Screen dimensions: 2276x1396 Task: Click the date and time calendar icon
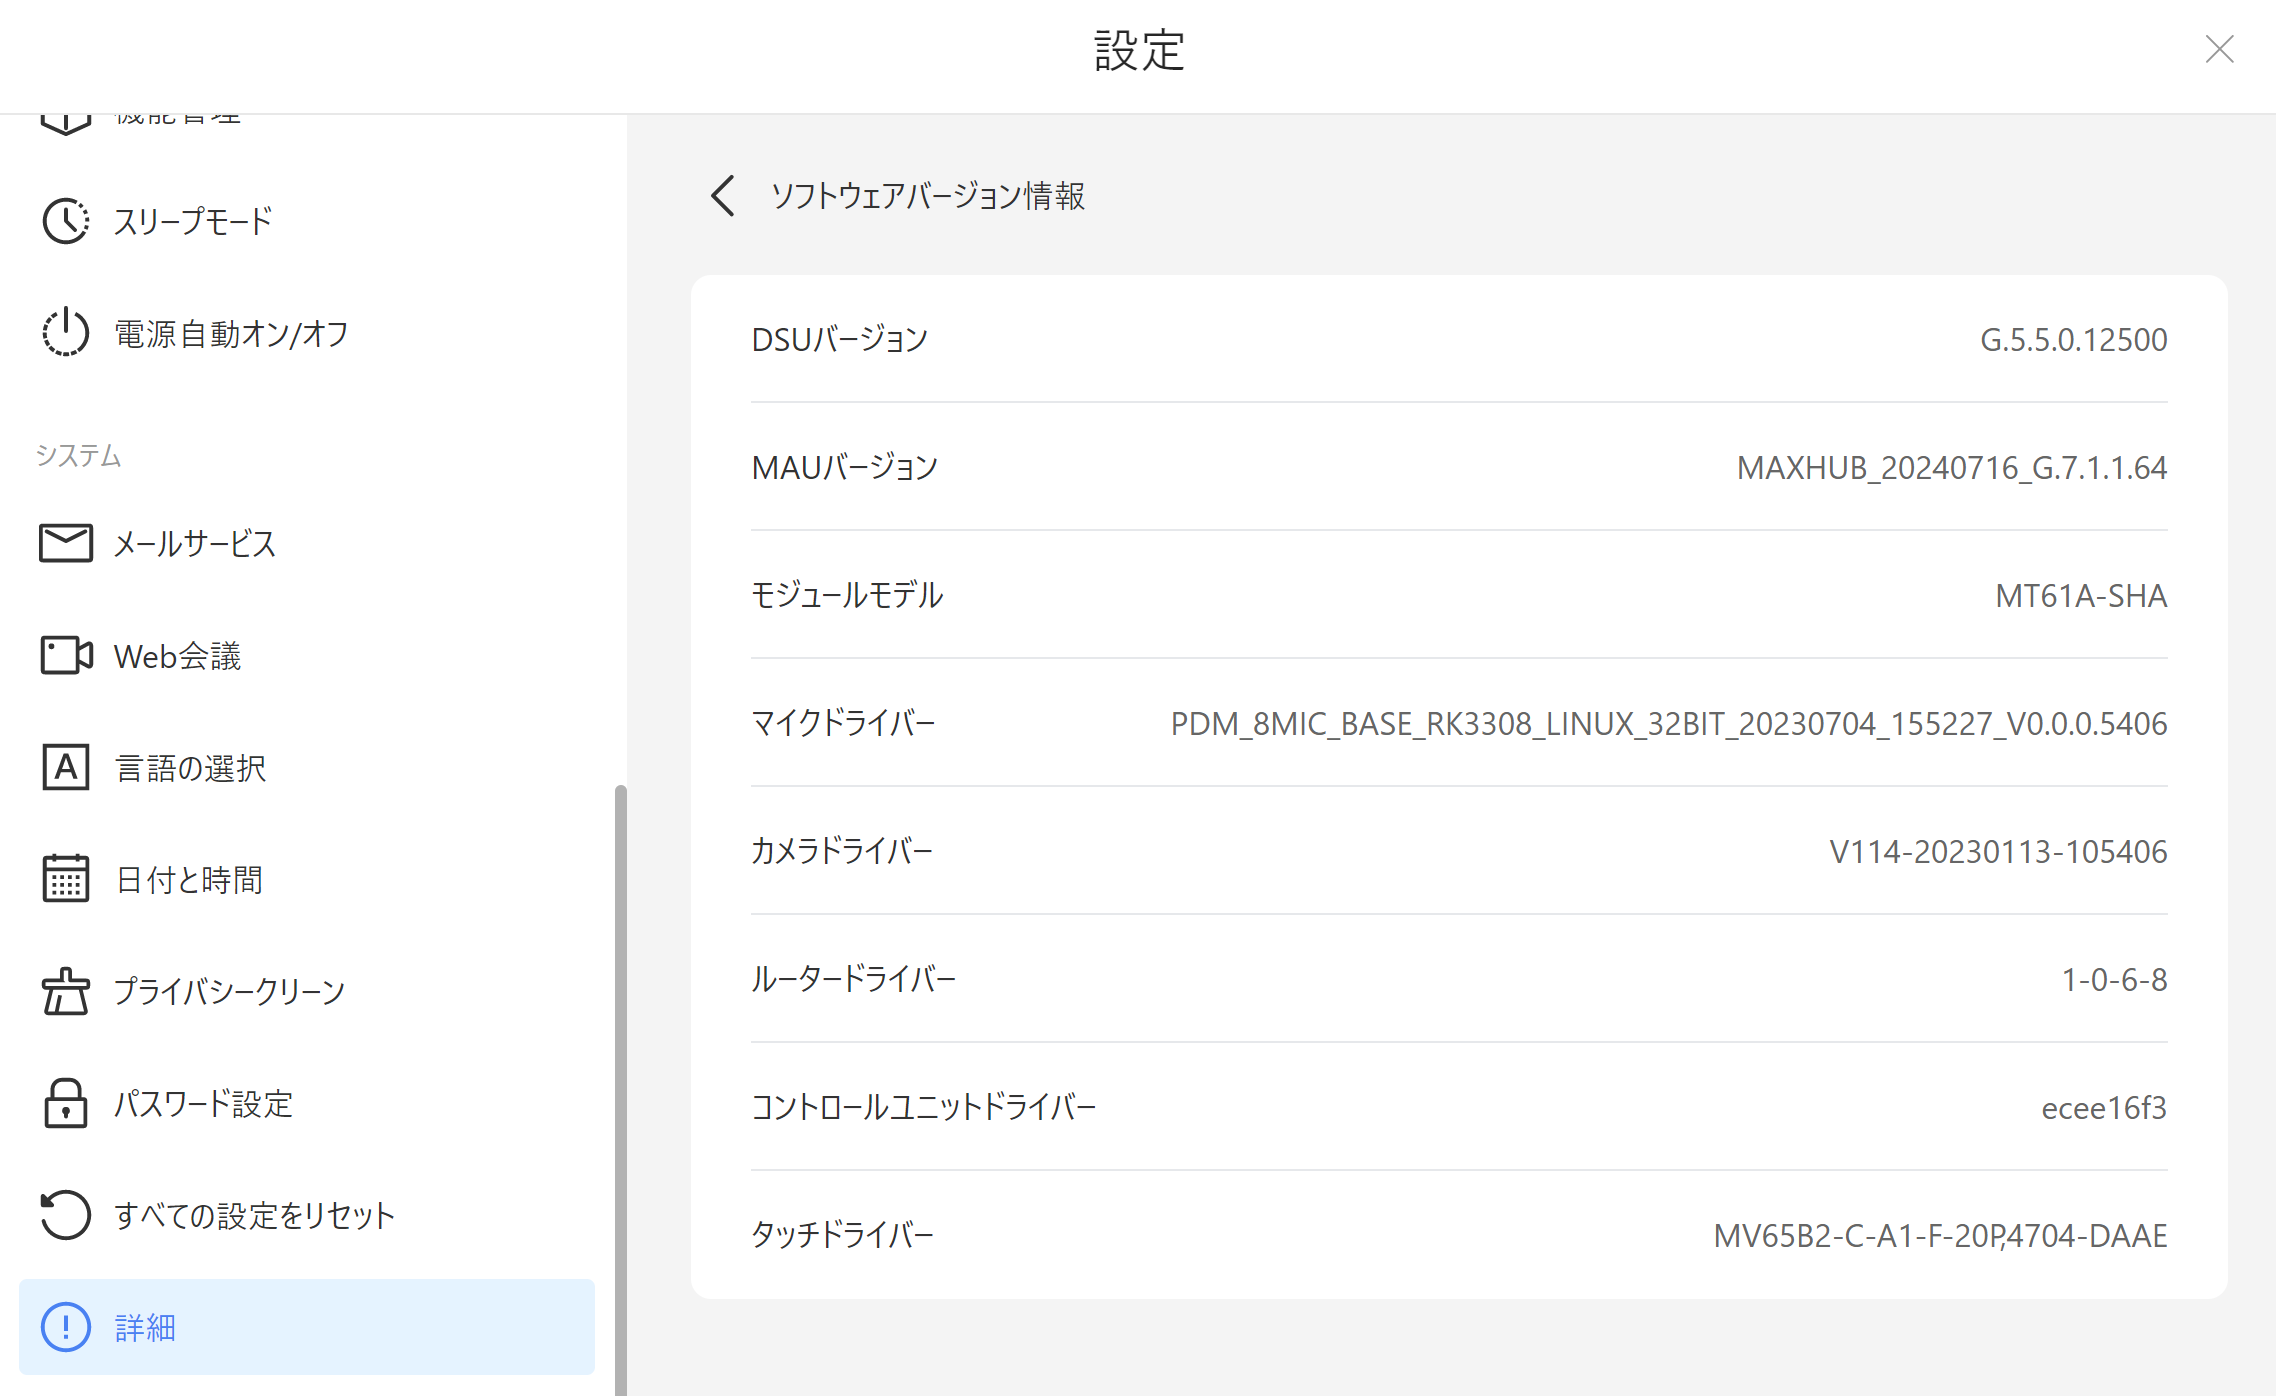(66, 879)
